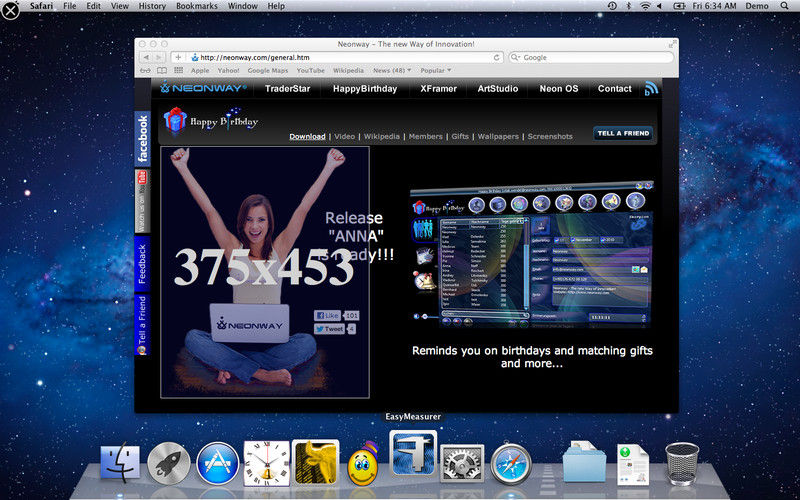Enter full screen using the Safari window's corner arrows
The image size is (800, 500).
(673, 44)
